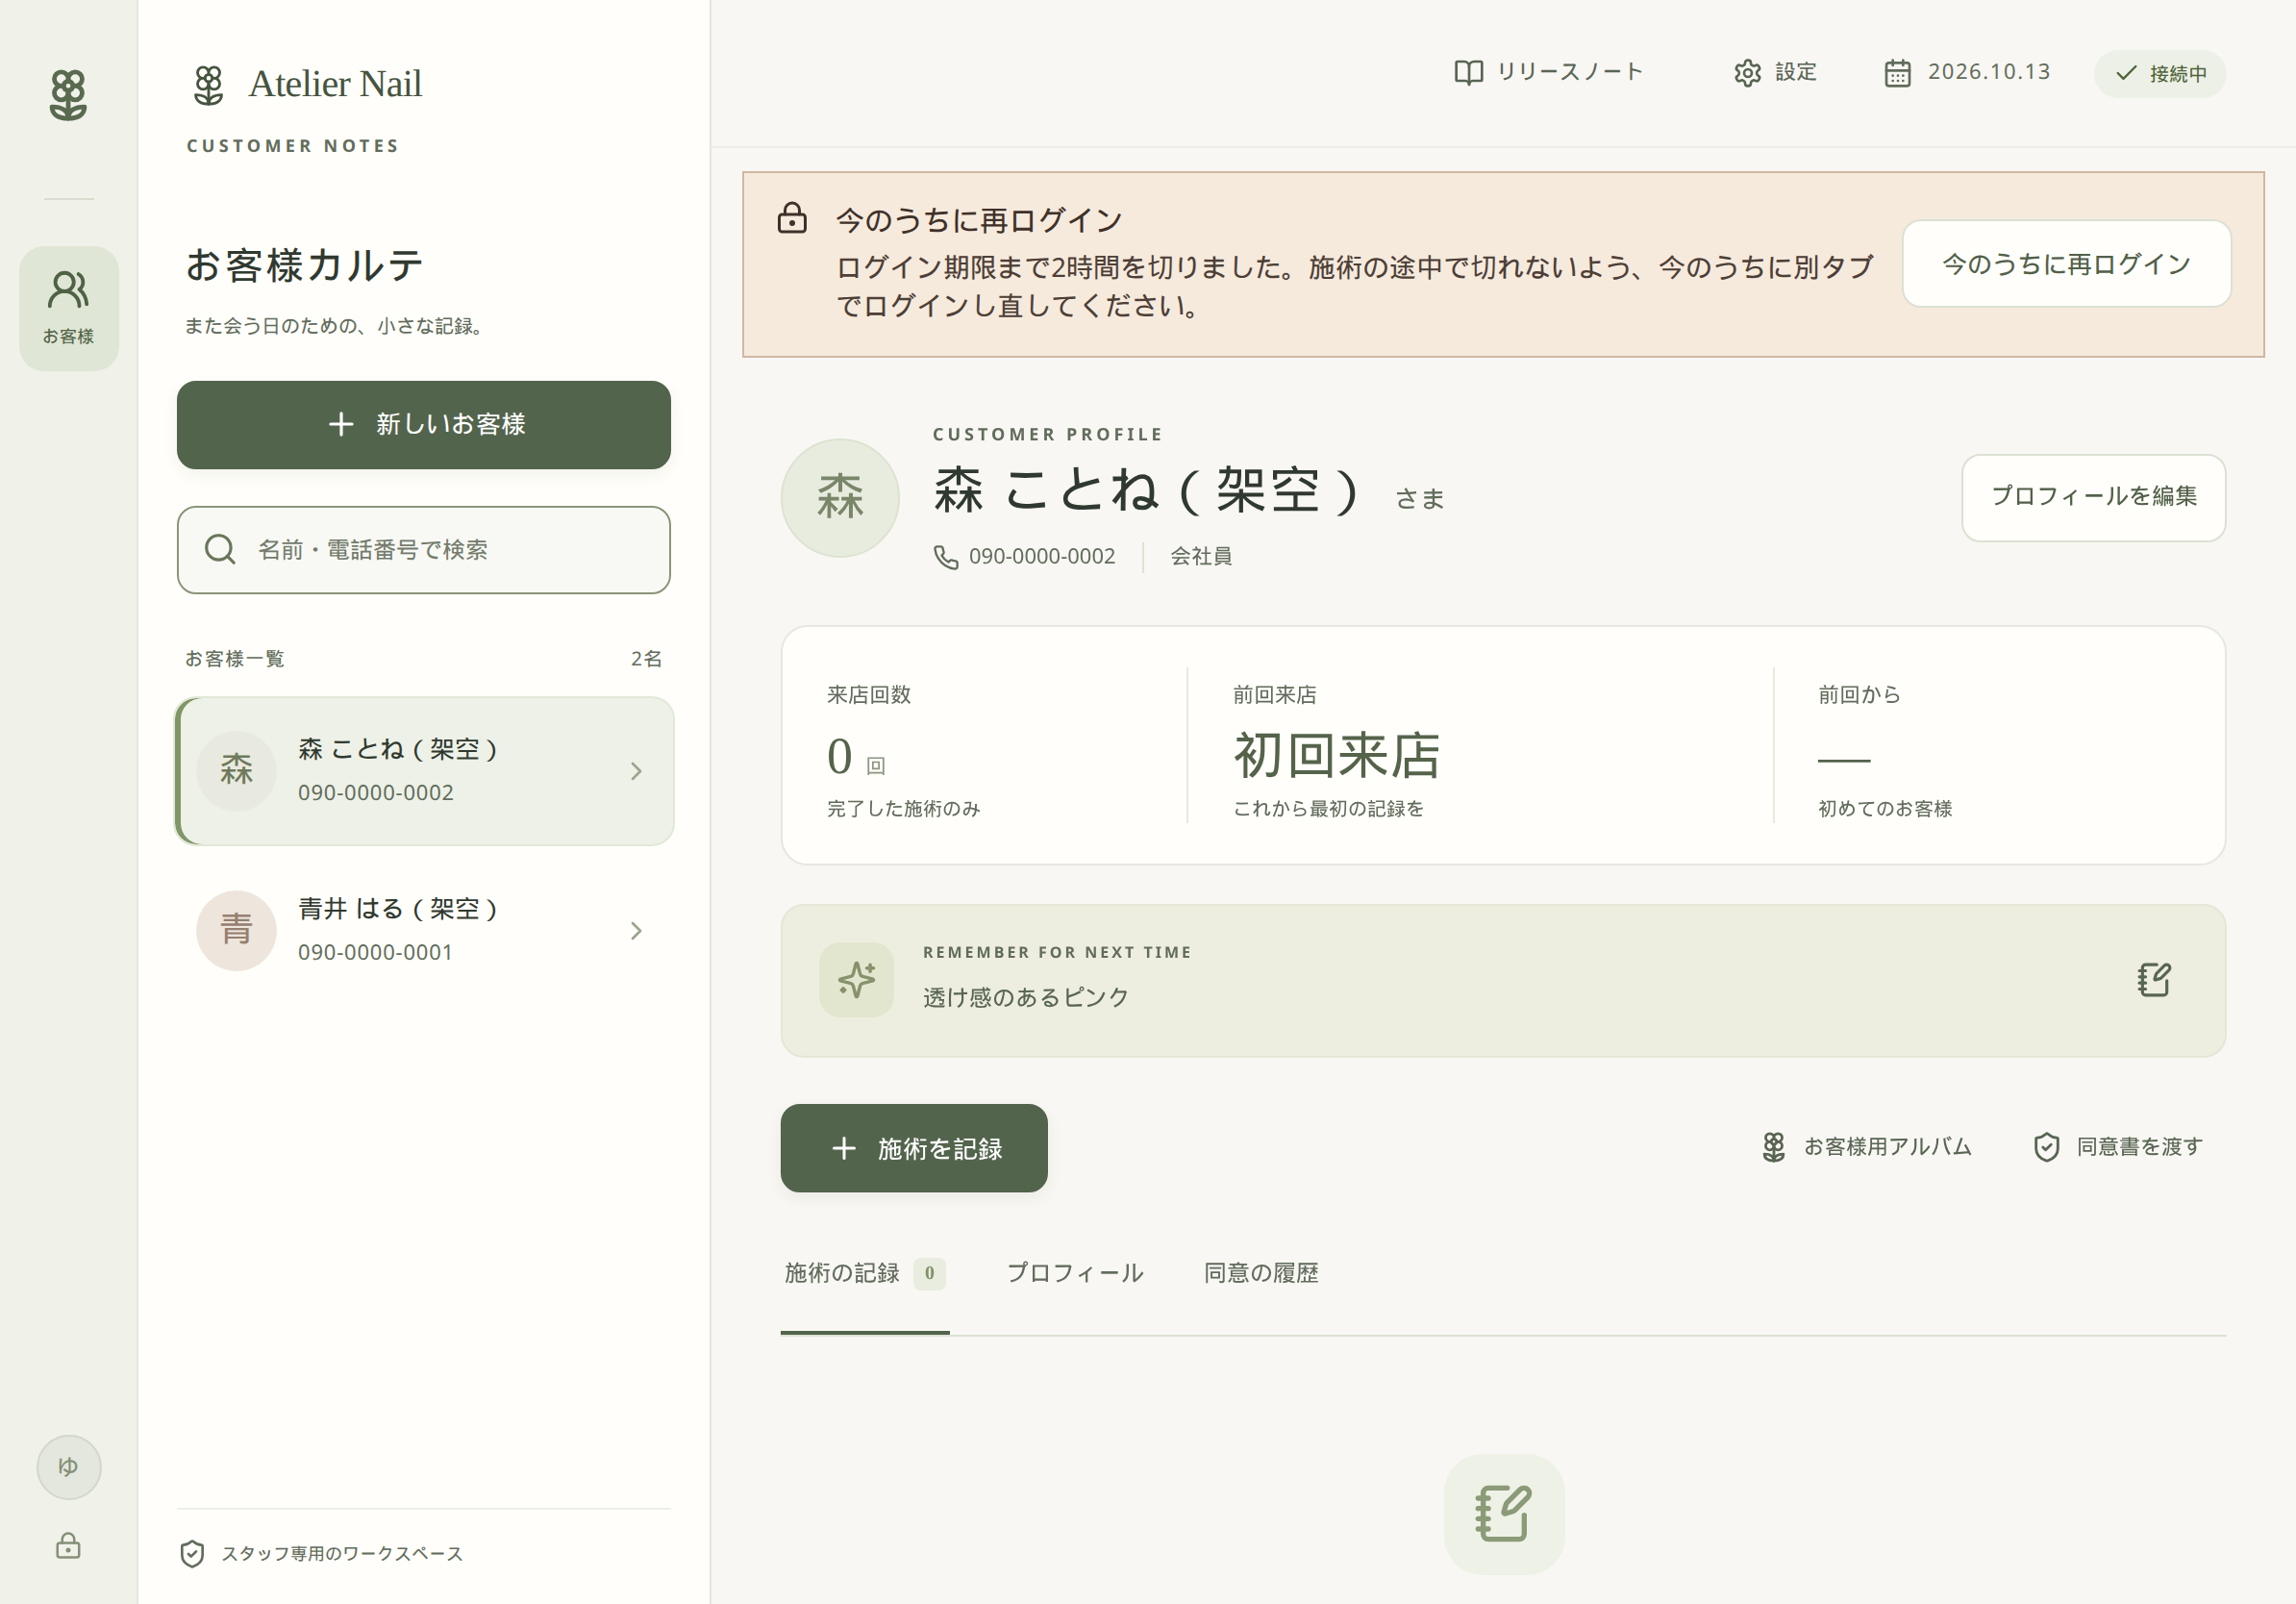Open お客様用アルバム
The width and height of the screenshot is (2296, 1604).
coord(1866,1147)
